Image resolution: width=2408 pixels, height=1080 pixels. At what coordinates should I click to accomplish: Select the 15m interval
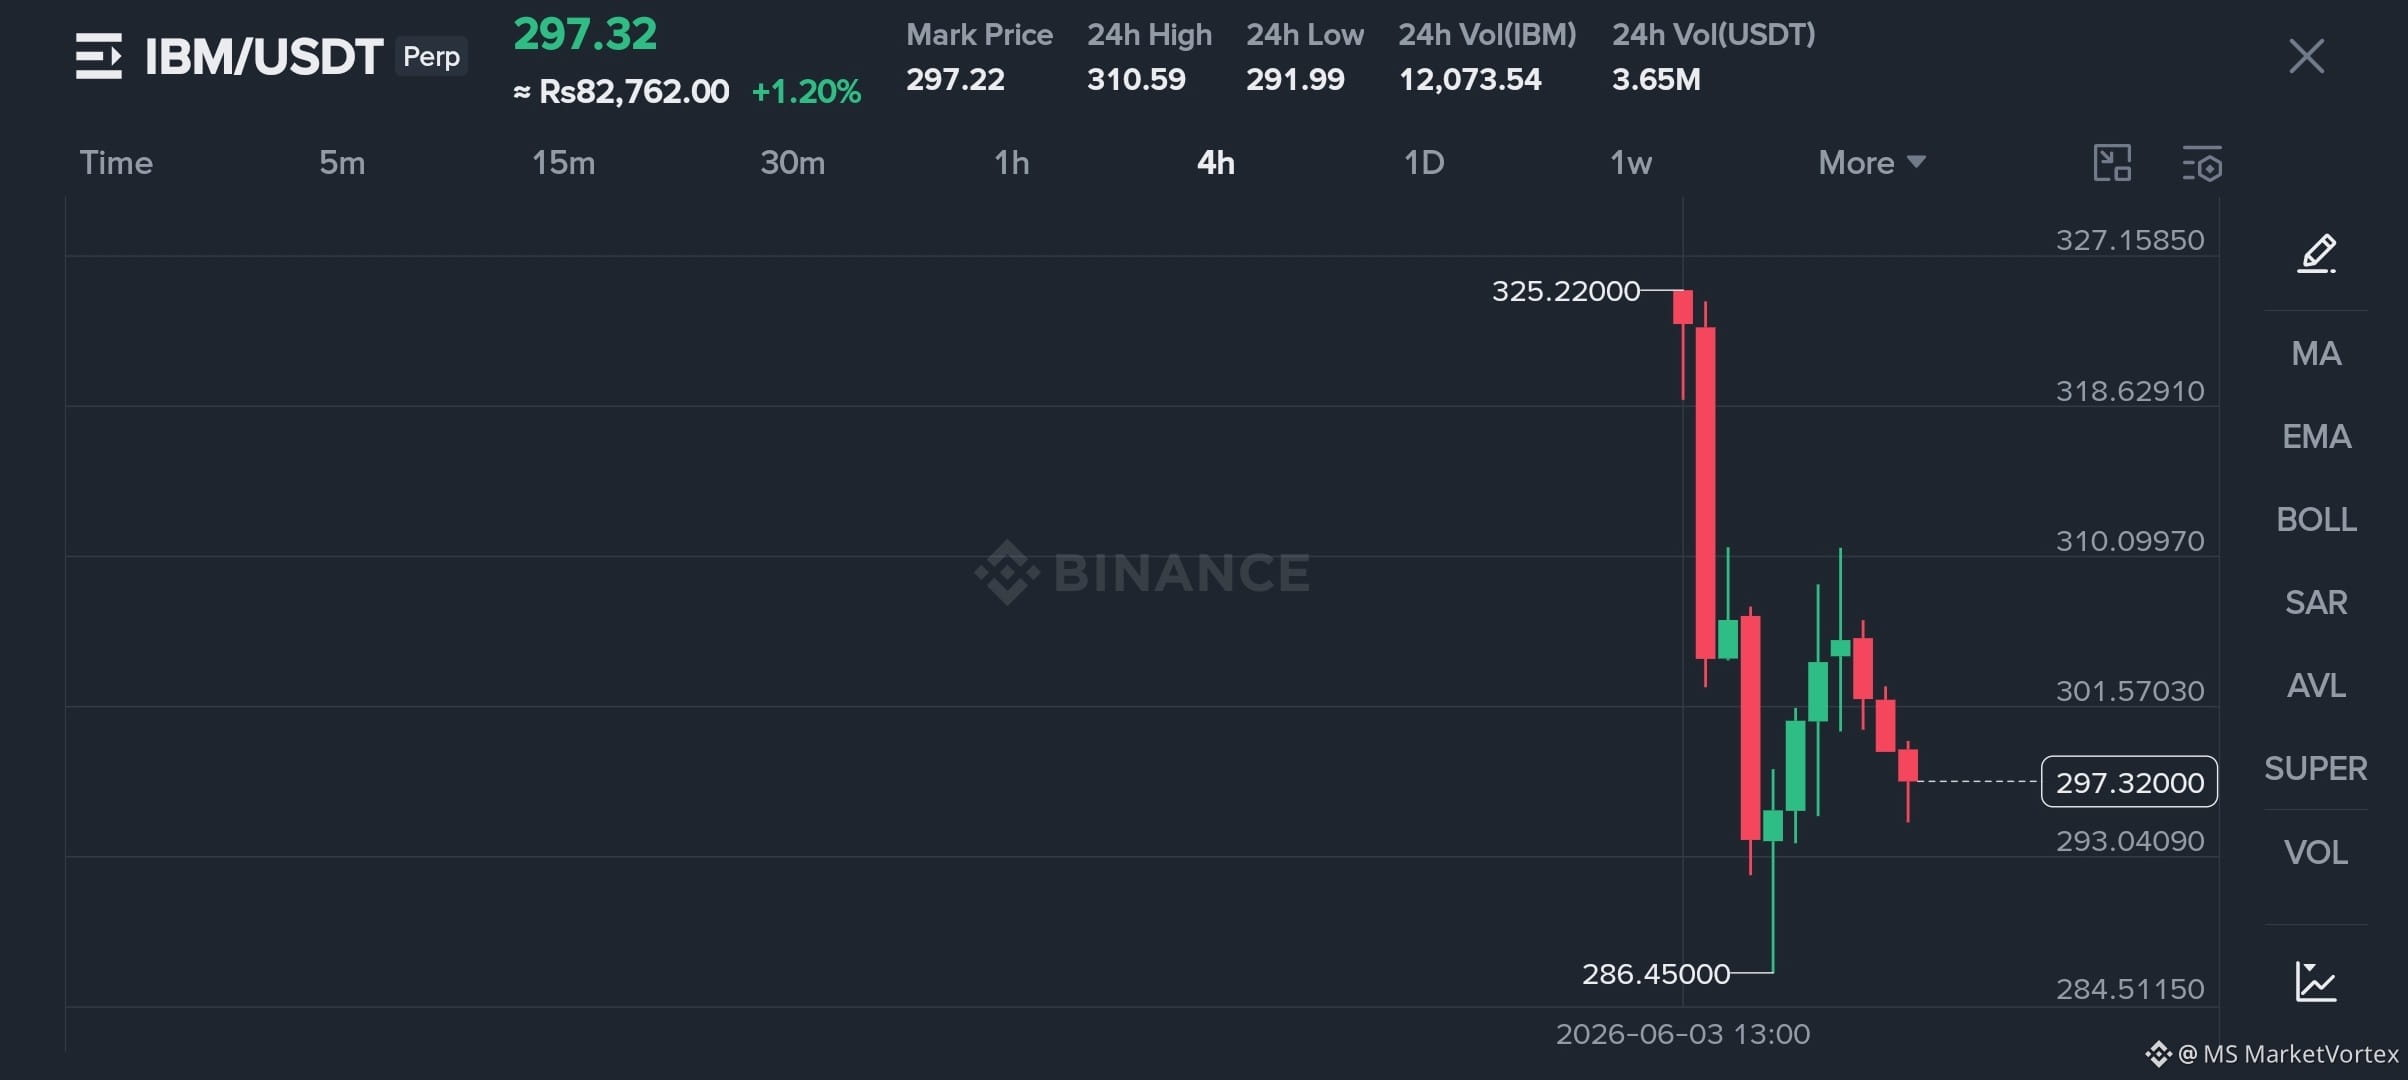coord(563,162)
